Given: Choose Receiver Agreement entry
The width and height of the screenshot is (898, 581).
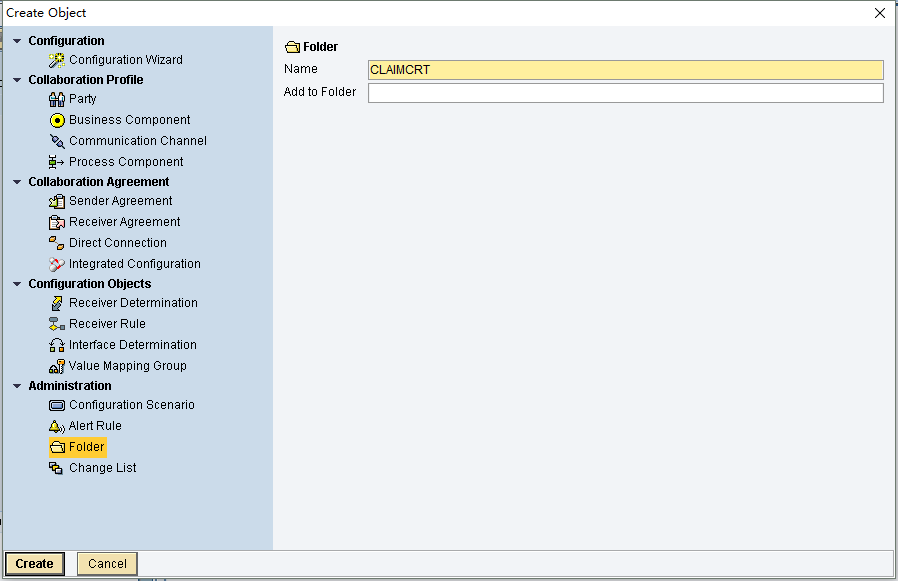Looking at the screenshot, I should pos(124,222).
